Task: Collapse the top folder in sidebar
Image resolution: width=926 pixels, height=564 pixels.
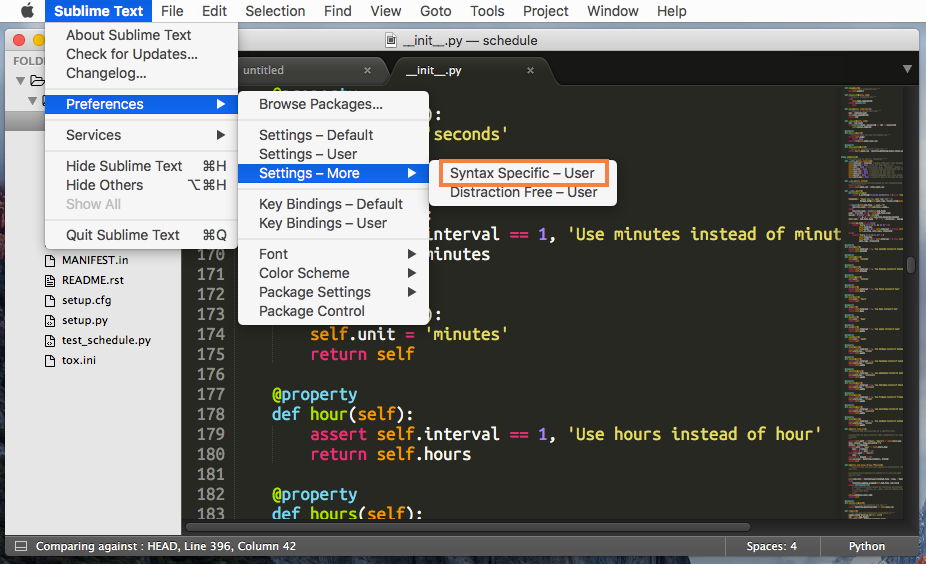Action: pyautogui.click(x=21, y=80)
